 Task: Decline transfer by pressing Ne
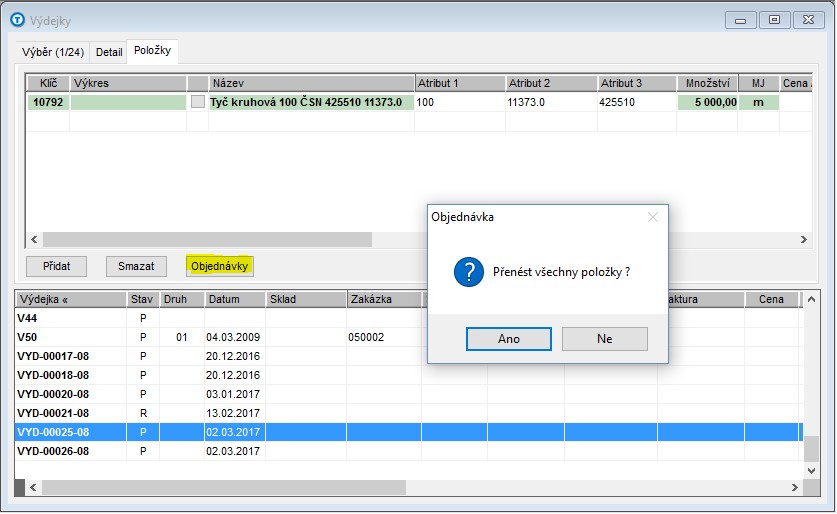[604, 339]
